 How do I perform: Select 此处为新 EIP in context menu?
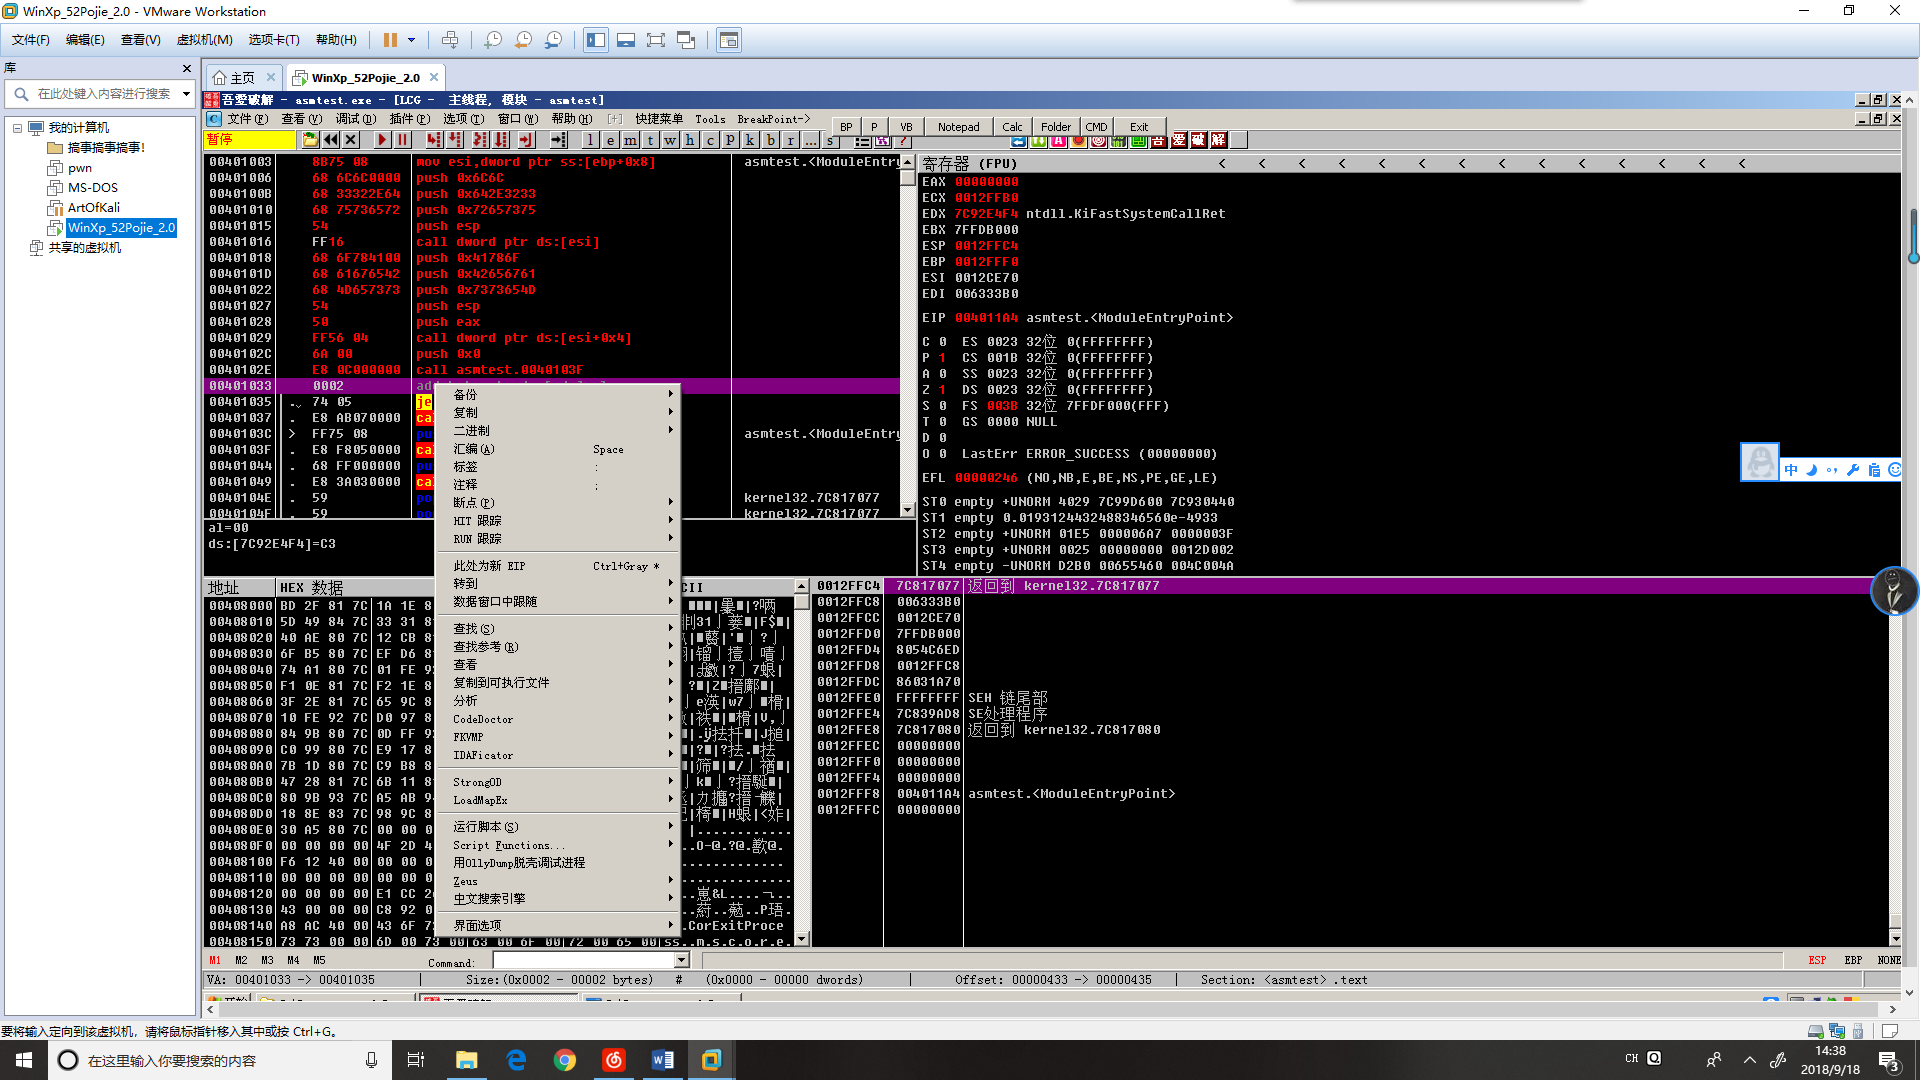point(489,566)
